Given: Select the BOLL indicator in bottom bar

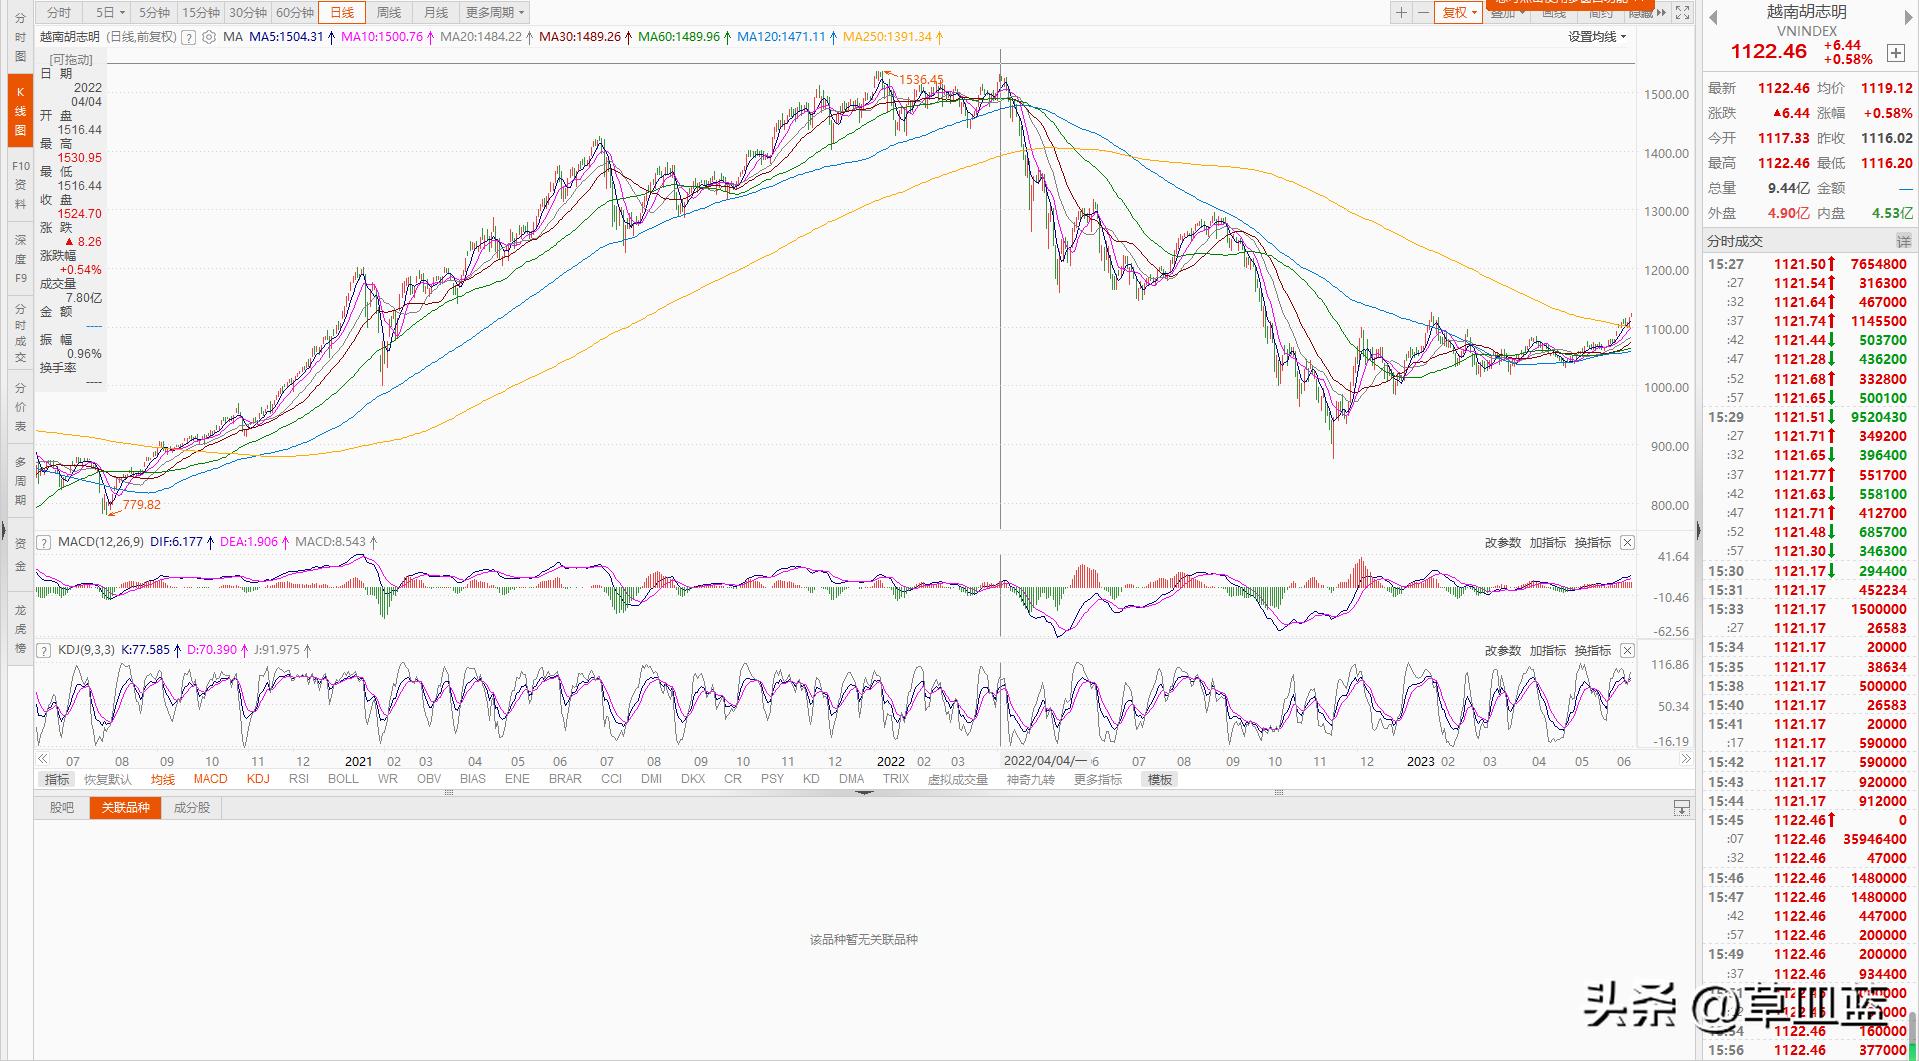Looking at the screenshot, I should pyautogui.click(x=343, y=779).
